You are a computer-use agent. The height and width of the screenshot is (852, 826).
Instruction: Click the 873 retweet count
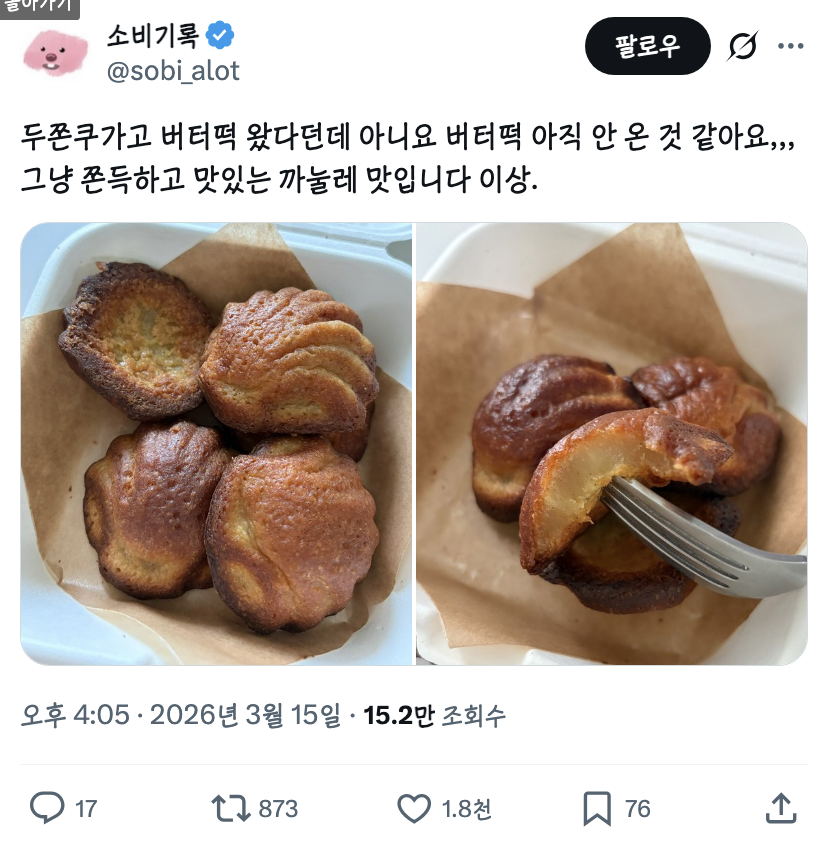278,809
